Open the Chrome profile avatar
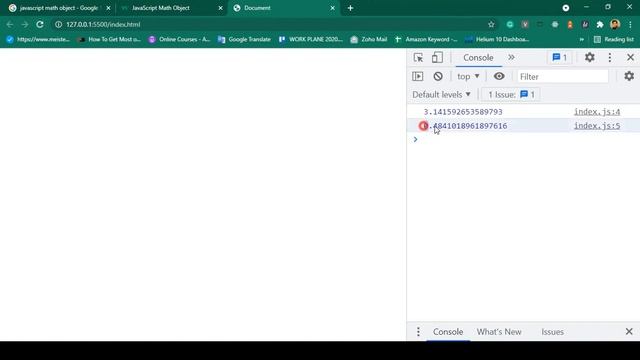 pyautogui.click(x=615, y=24)
